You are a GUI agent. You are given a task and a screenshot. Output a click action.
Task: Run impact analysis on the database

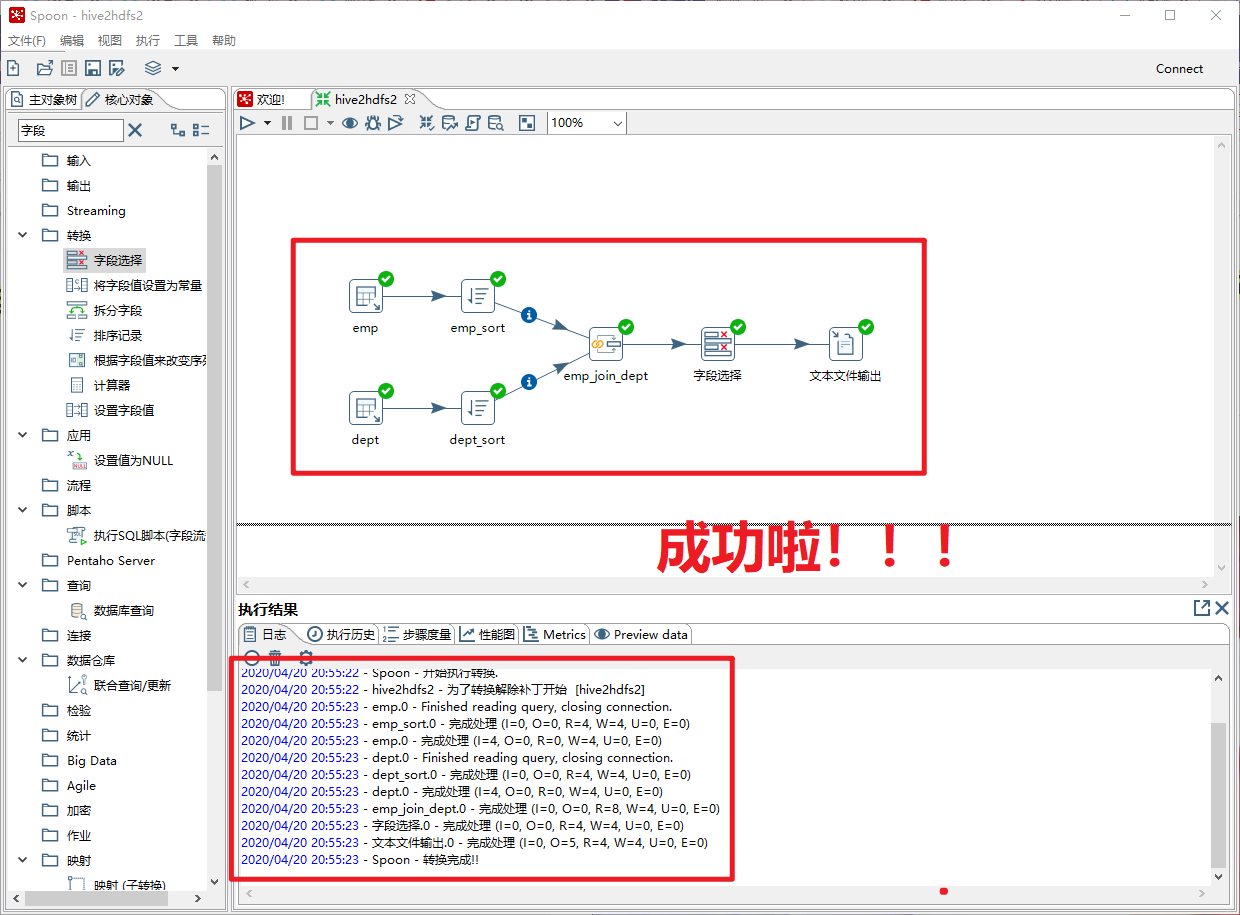click(x=450, y=123)
